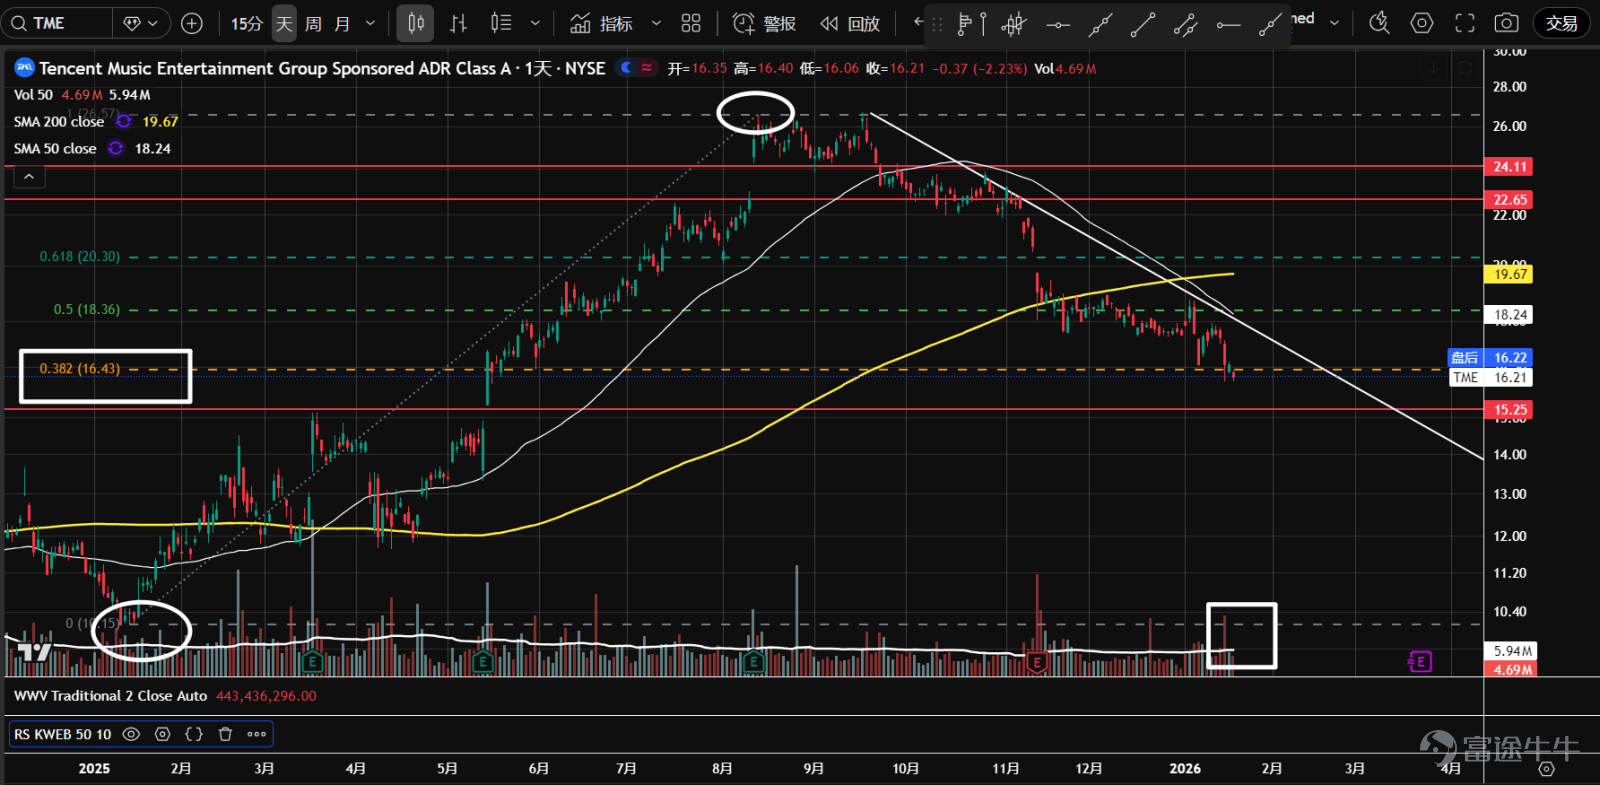The image size is (1600, 785).
Task: Click the 交易 trade button
Action: pyautogui.click(x=1562, y=23)
